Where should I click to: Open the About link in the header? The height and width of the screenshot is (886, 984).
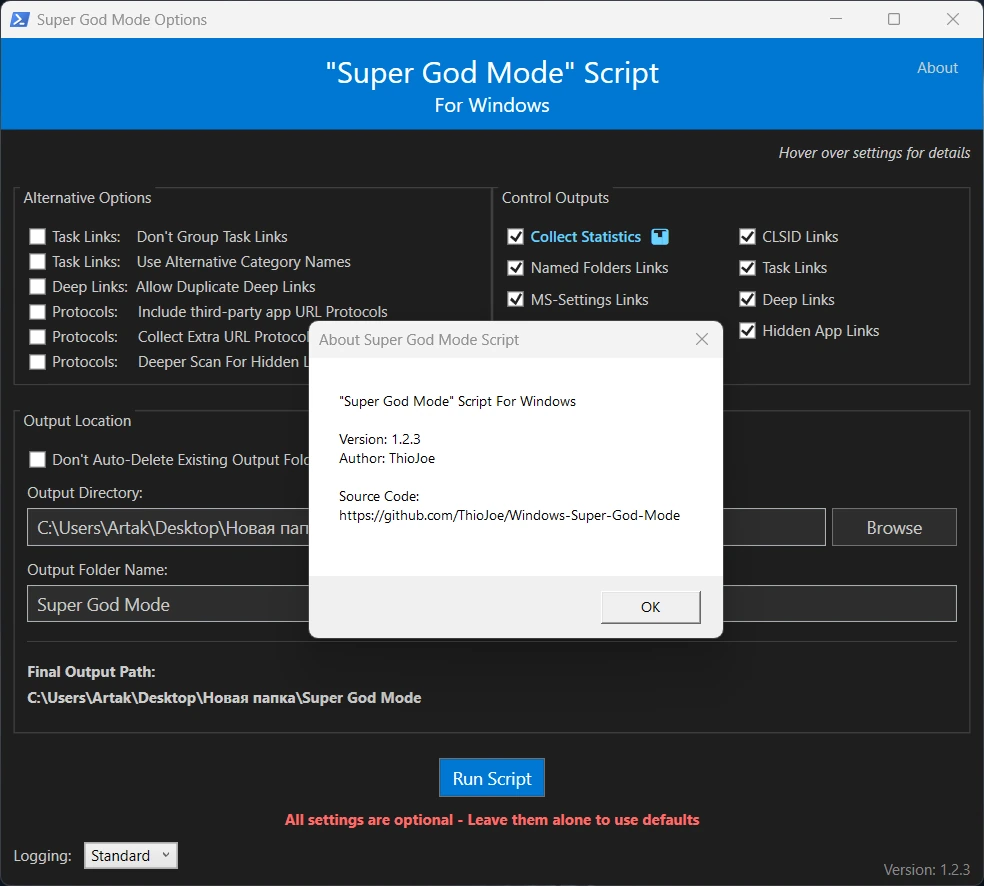point(937,68)
